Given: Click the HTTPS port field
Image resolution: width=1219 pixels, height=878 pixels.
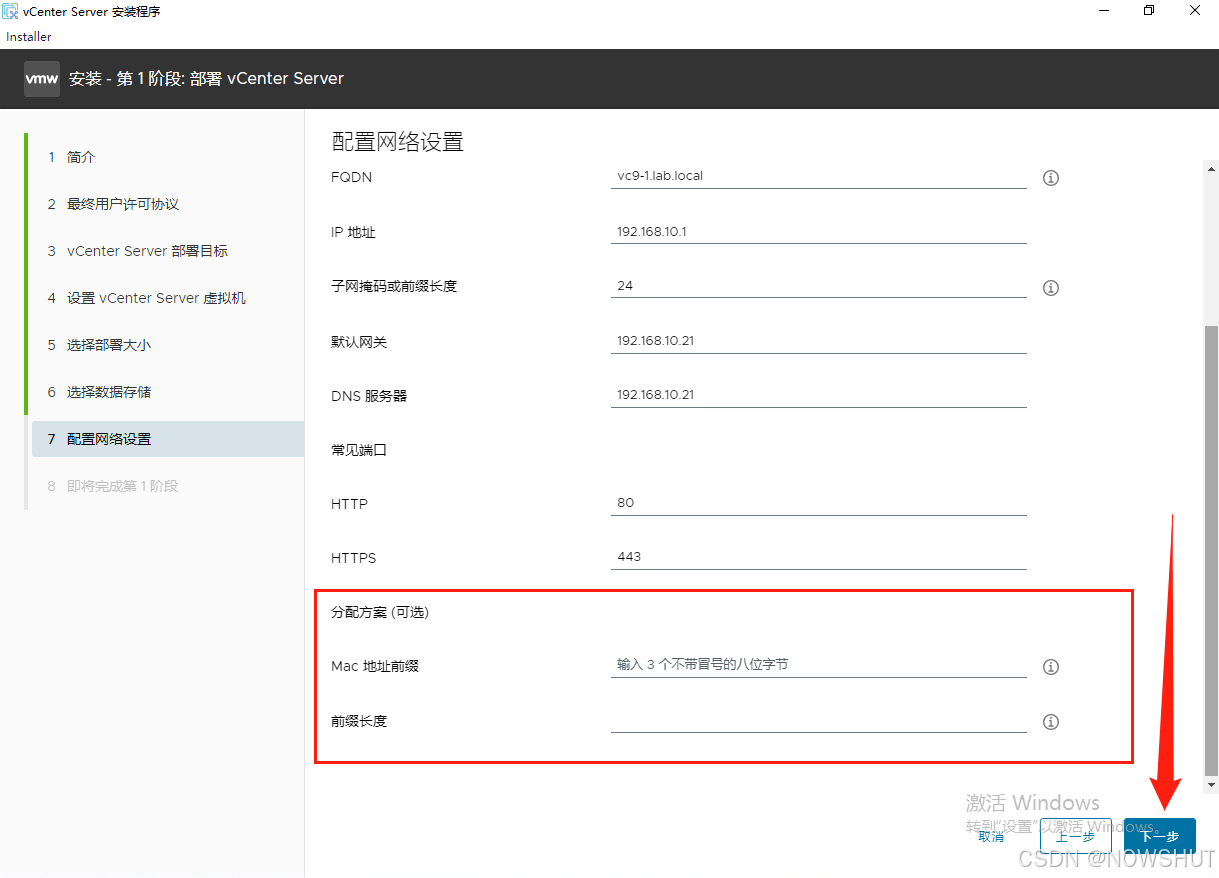Looking at the screenshot, I should 819,557.
